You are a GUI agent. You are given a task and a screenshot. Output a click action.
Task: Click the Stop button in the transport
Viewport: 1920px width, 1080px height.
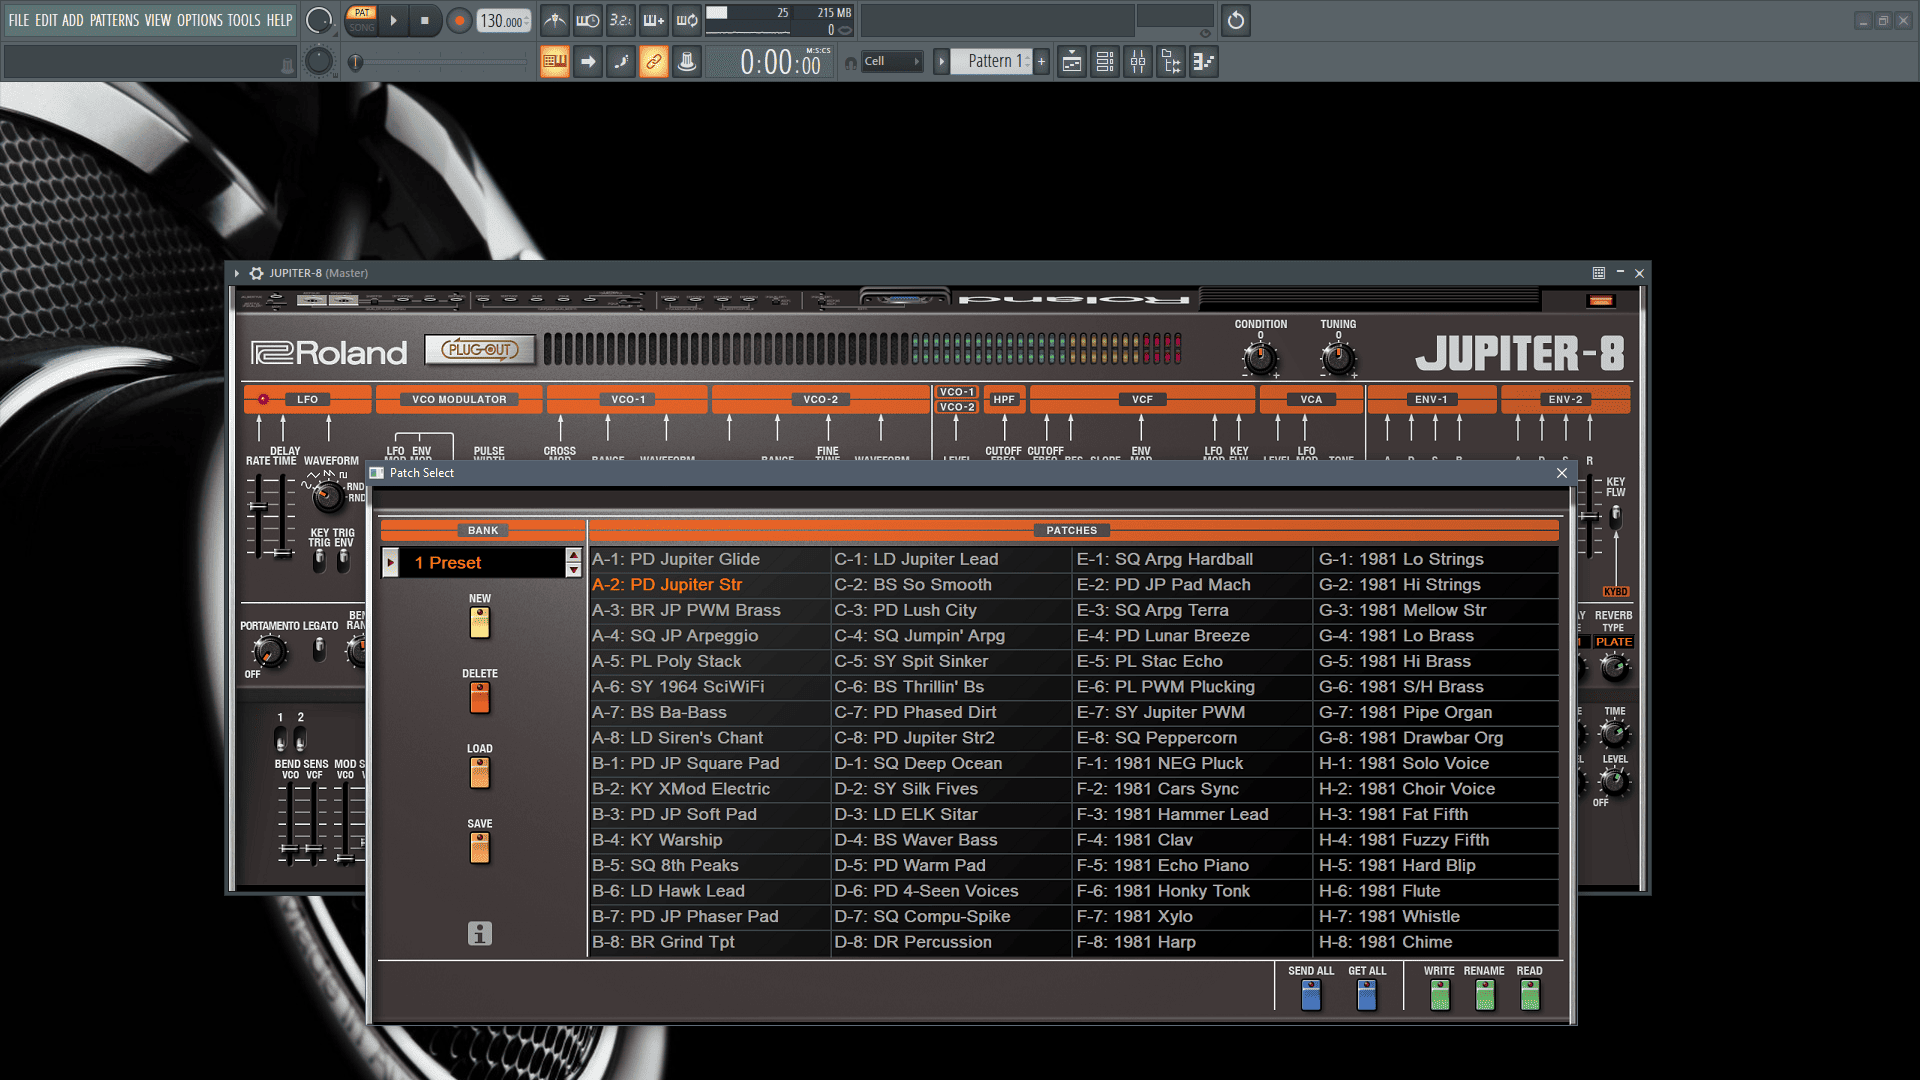pyautogui.click(x=425, y=20)
